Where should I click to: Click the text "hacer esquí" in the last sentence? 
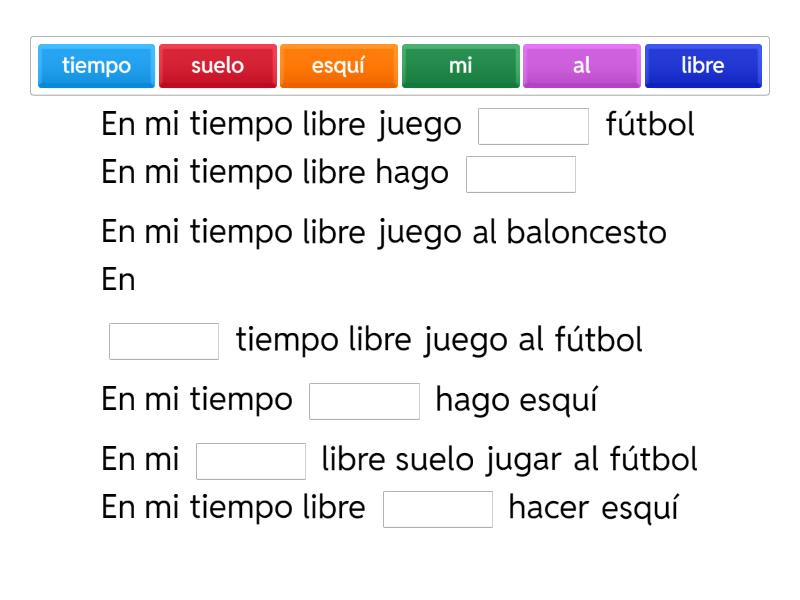click(593, 508)
